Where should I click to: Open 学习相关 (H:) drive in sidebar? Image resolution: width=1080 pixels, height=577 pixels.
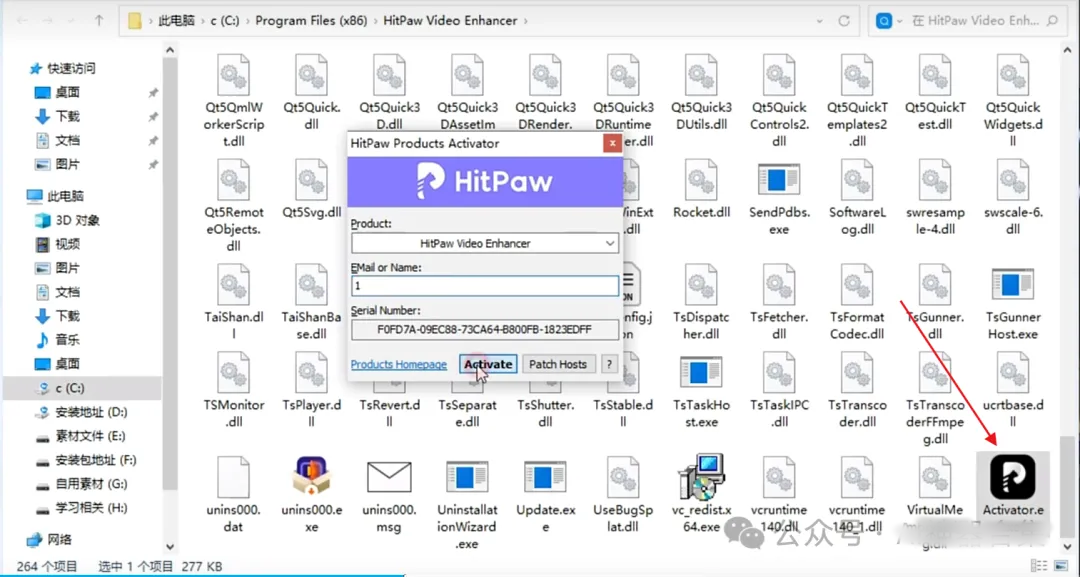[x=92, y=507]
